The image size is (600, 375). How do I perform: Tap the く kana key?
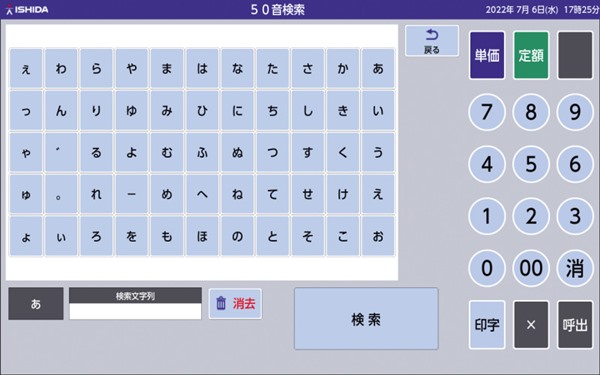coord(343,152)
